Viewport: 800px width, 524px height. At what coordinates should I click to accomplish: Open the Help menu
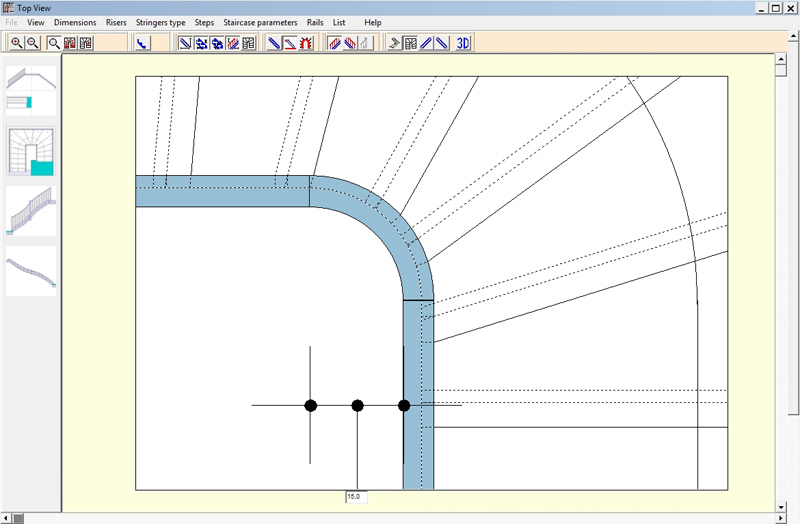pyautogui.click(x=372, y=22)
